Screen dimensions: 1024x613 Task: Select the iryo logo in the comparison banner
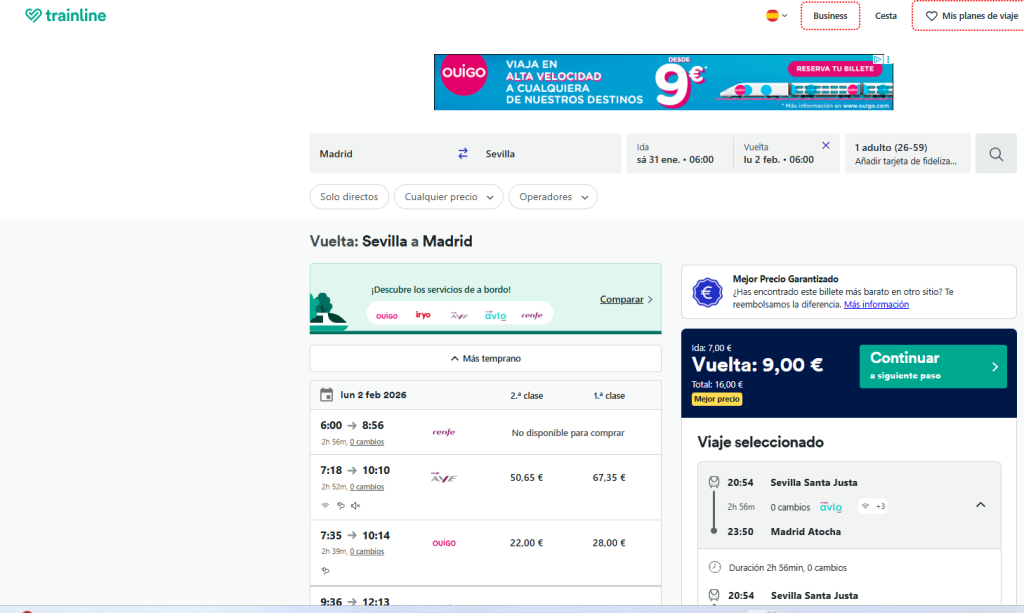pos(423,313)
